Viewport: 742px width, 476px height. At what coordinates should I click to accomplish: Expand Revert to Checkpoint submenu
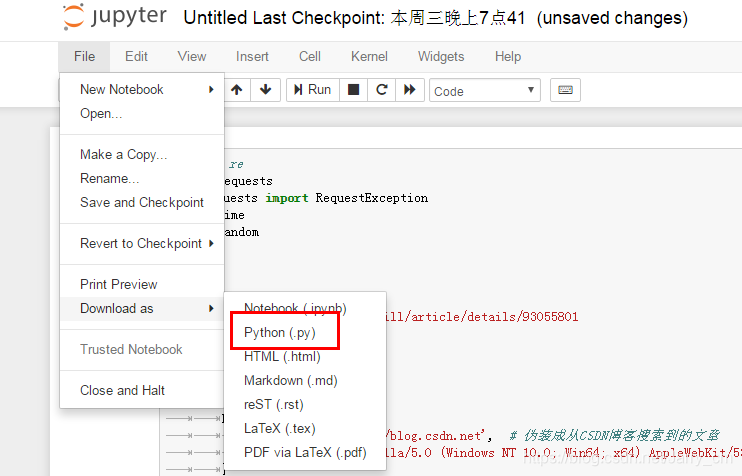coord(142,244)
